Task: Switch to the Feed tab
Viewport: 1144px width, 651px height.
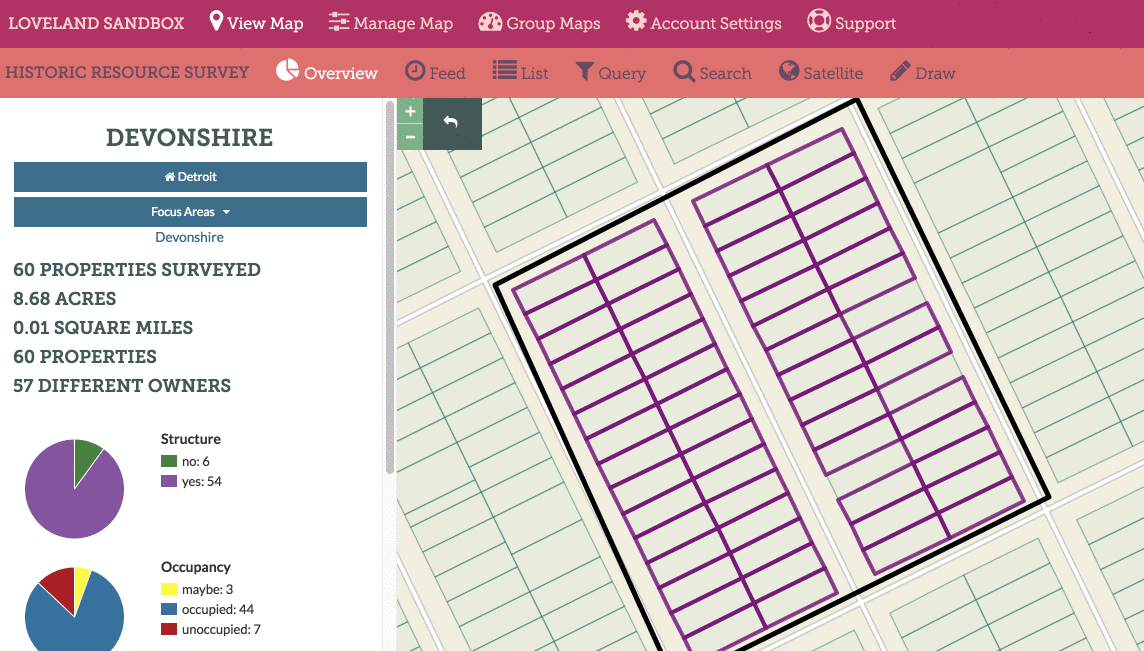Action: (435, 72)
